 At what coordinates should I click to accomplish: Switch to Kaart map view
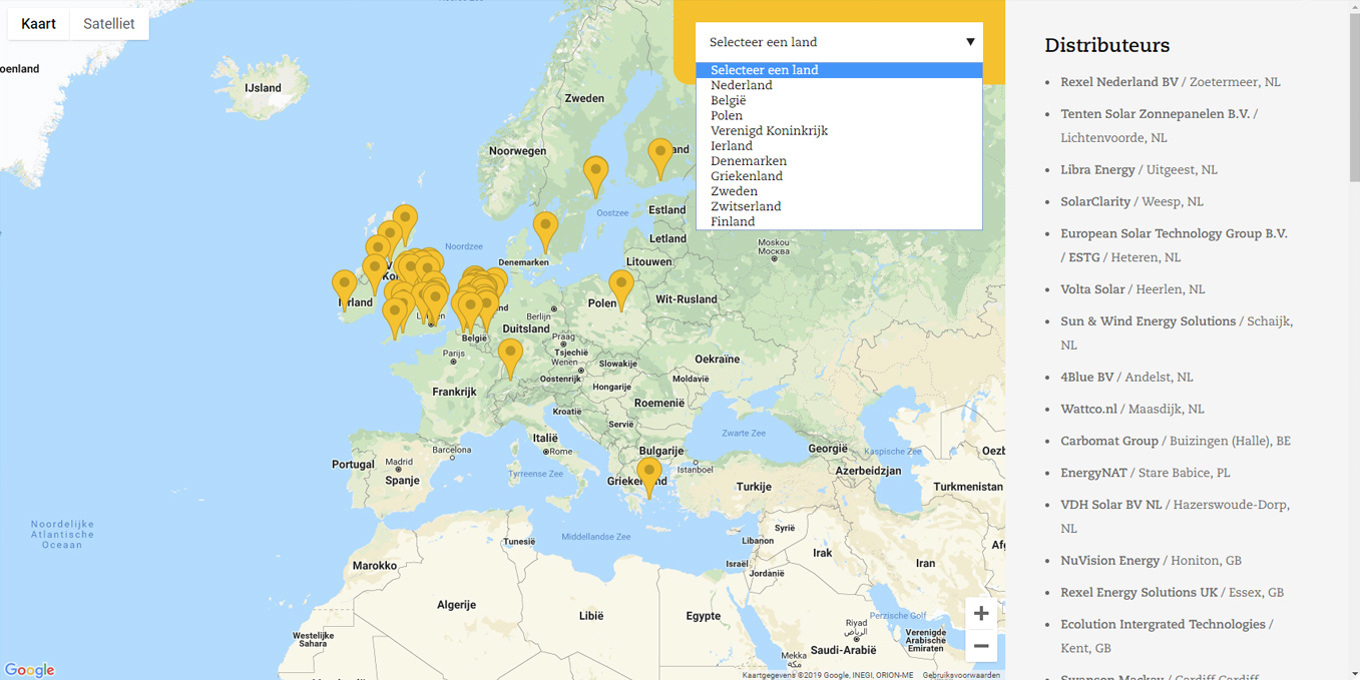(39, 24)
